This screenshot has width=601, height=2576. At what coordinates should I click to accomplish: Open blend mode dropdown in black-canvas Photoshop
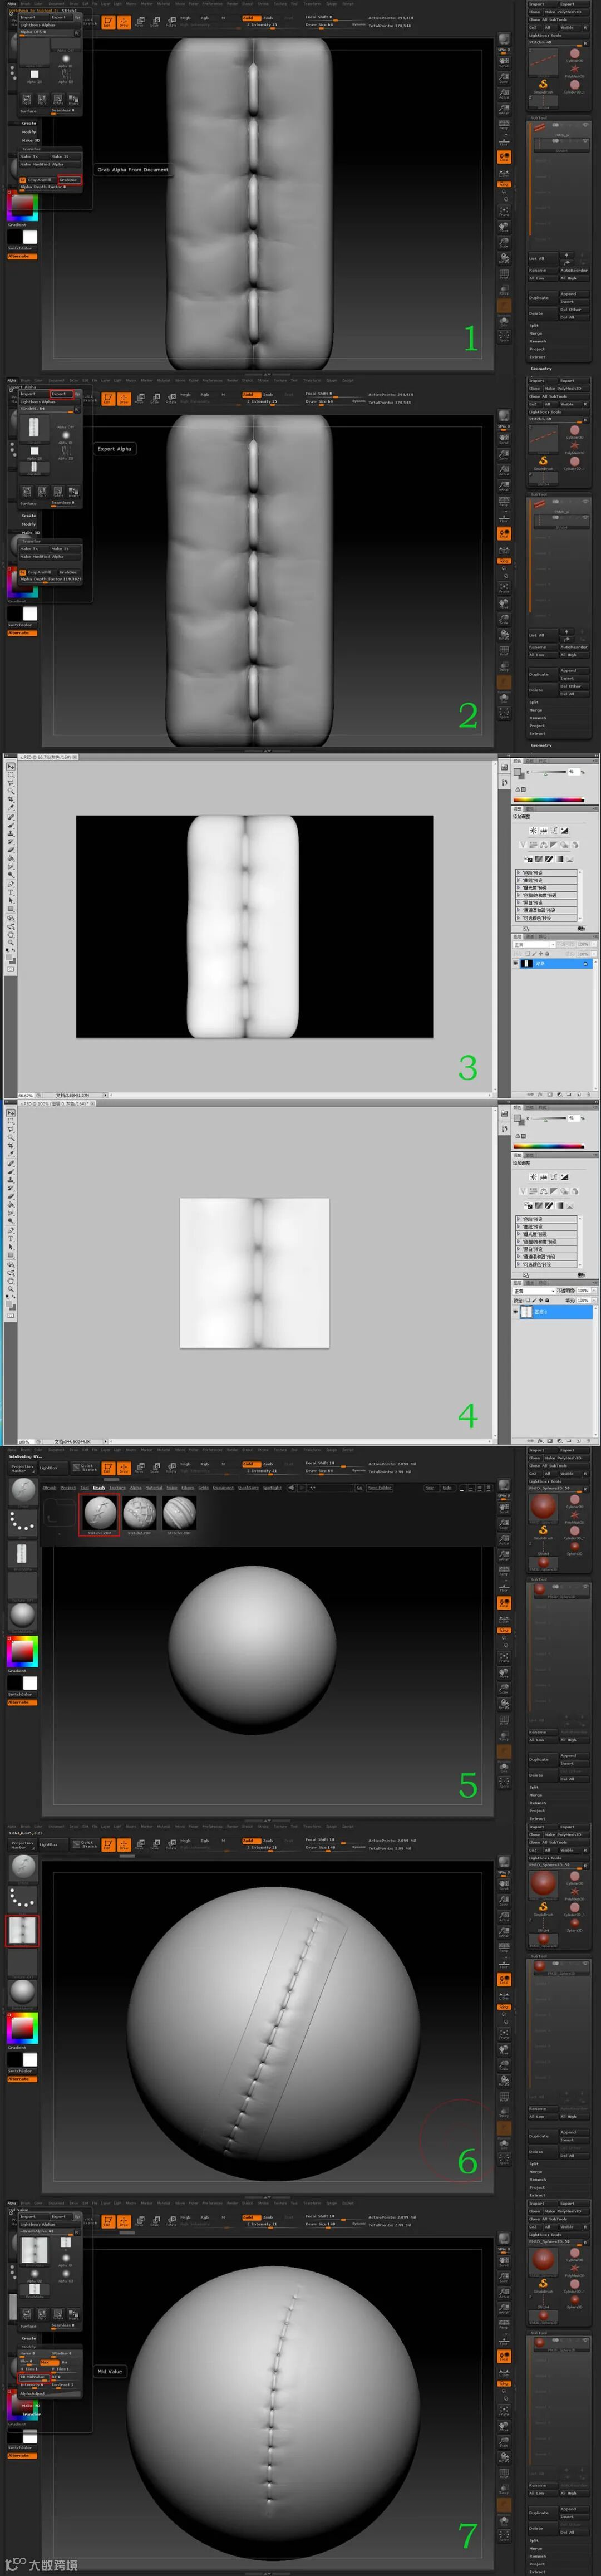point(533,944)
